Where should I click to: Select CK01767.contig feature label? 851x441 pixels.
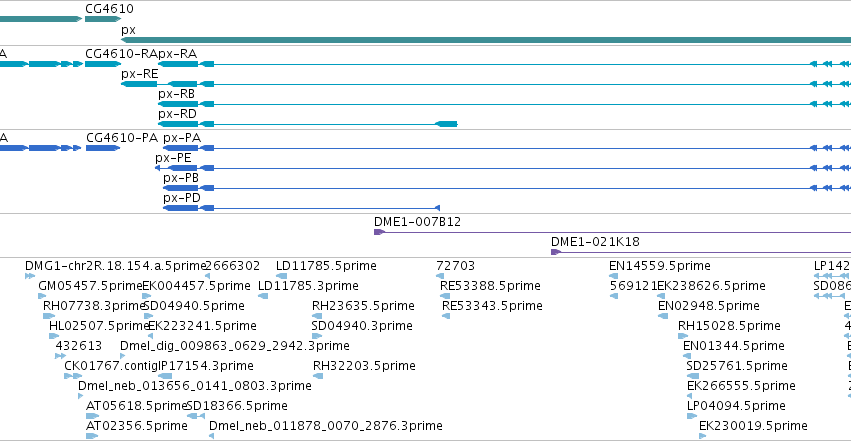[111, 366]
